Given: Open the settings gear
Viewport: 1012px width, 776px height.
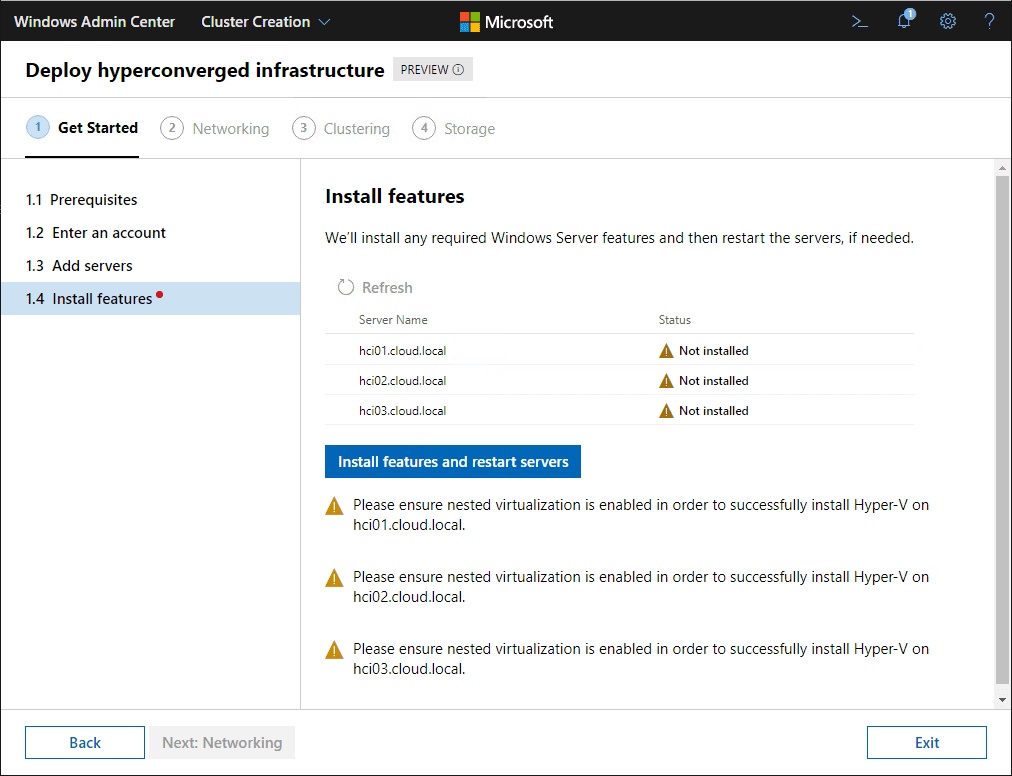Looking at the screenshot, I should (947, 21).
